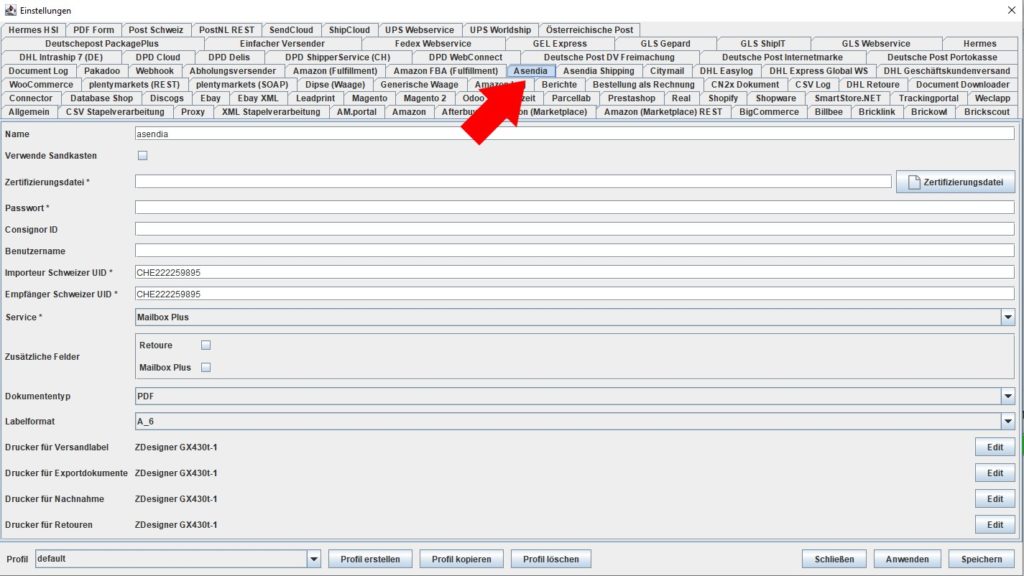1024x576 pixels.
Task: Switch to the DHL Intraship 7 (DE) tab
Action: tap(61, 57)
